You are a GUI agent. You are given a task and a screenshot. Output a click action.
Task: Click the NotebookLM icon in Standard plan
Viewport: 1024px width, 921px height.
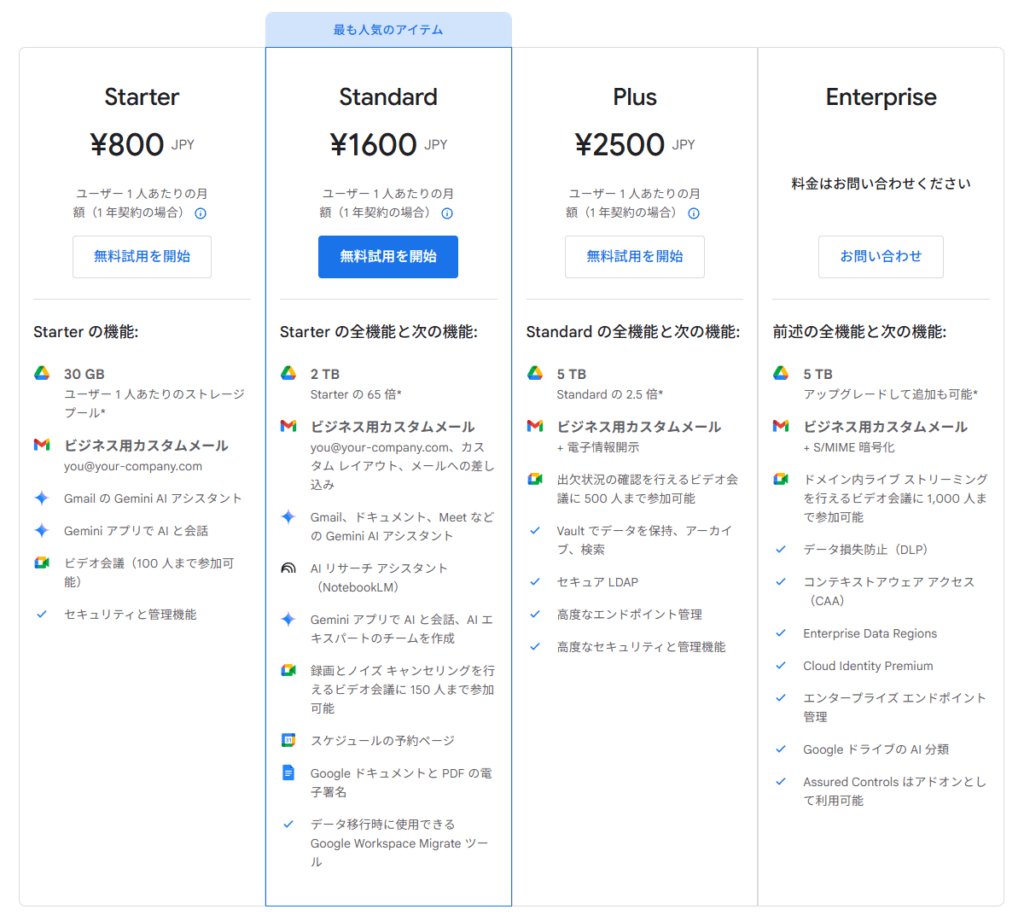[288, 568]
